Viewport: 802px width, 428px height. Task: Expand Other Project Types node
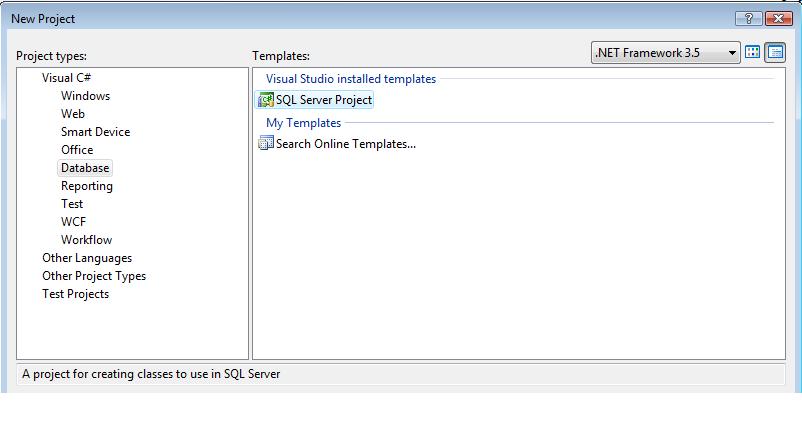[x=94, y=276]
